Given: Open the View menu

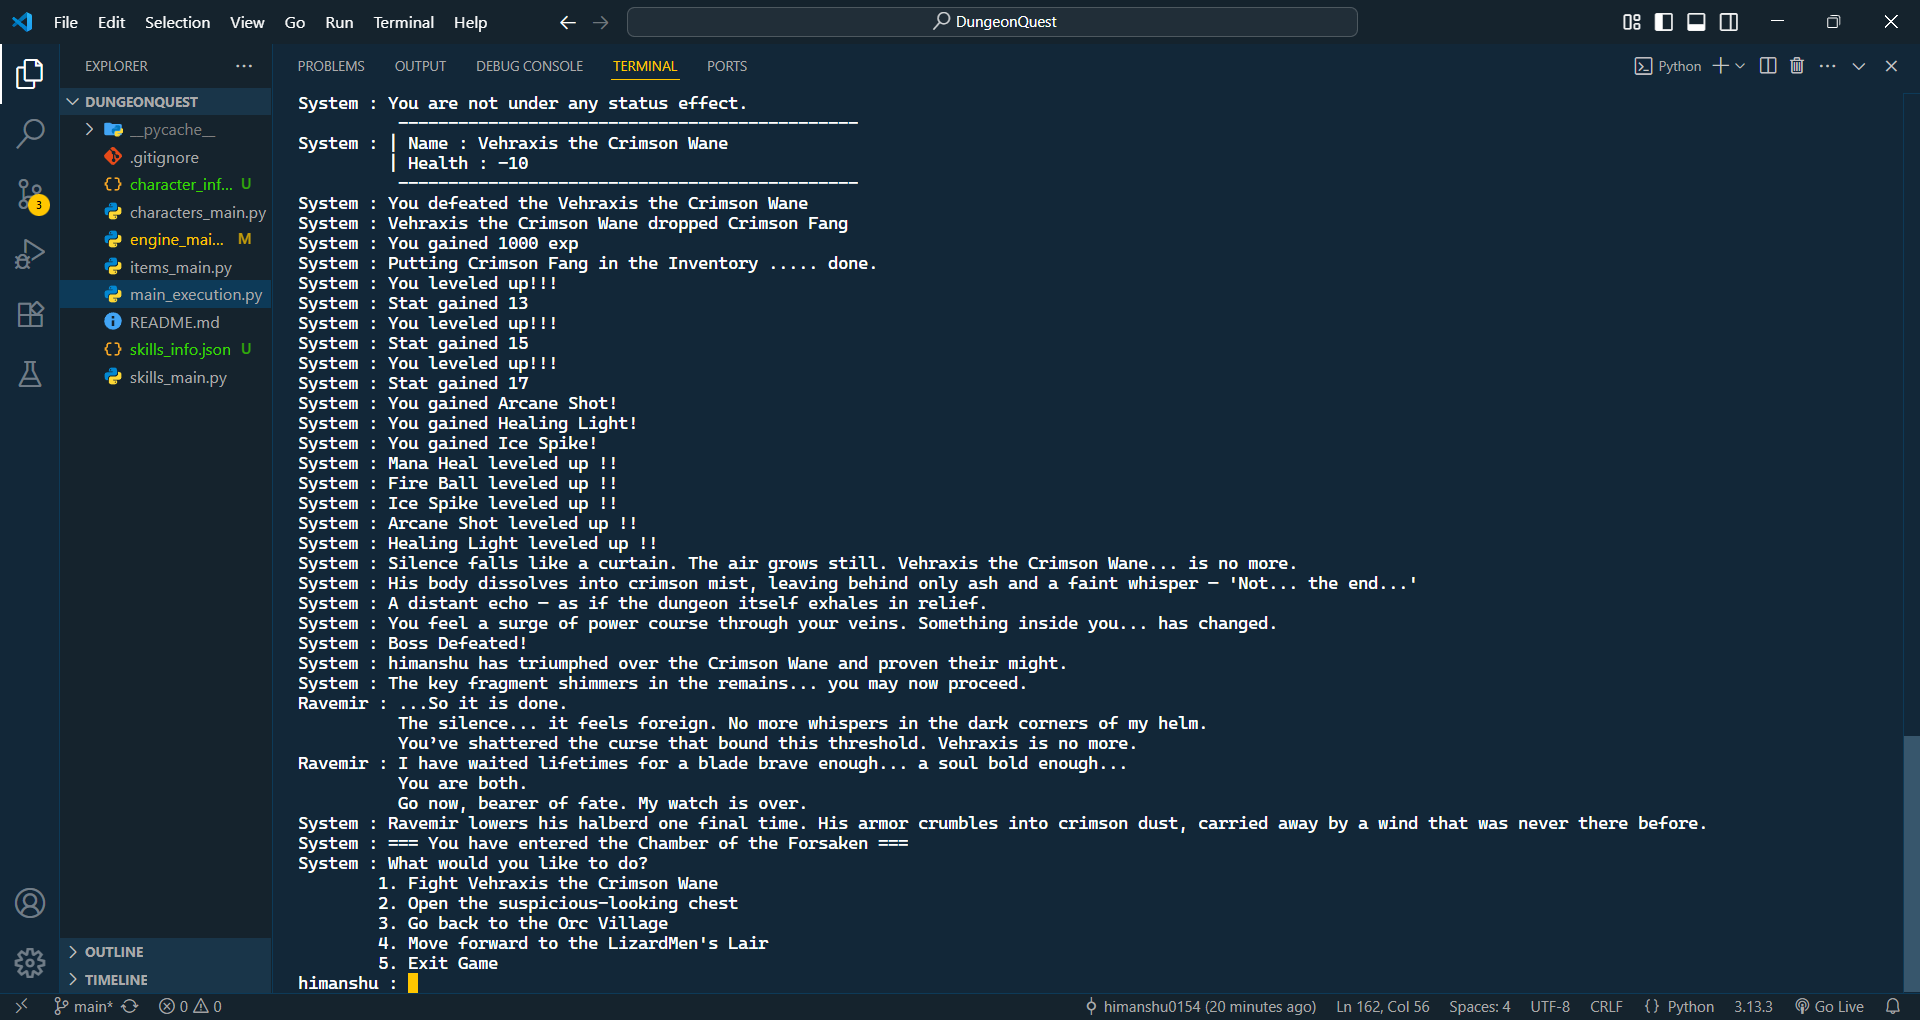Looking at the screenshot, I should 247,22.
